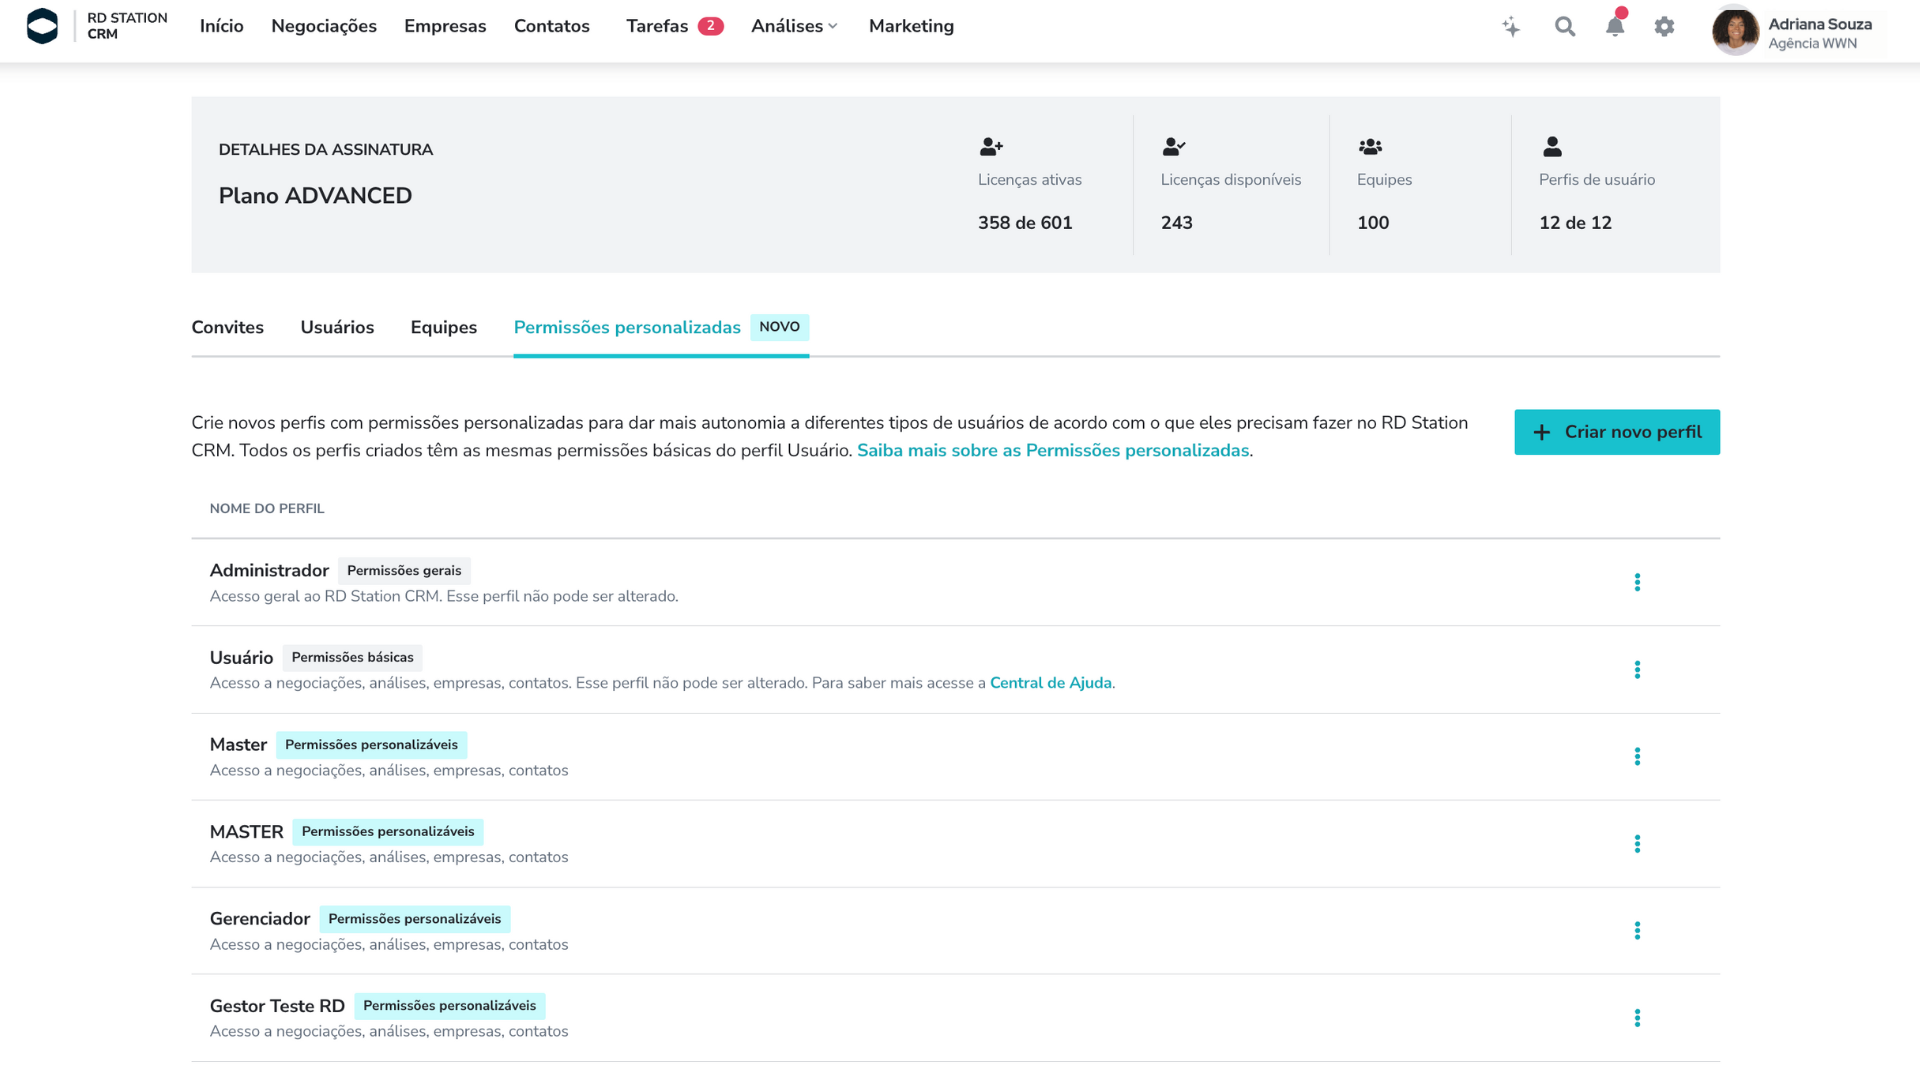Click the Licenças disponíveis user-check icon
This screenshot has width=1920, height=1080.
pyautogui.click(x=1174, y=147)
